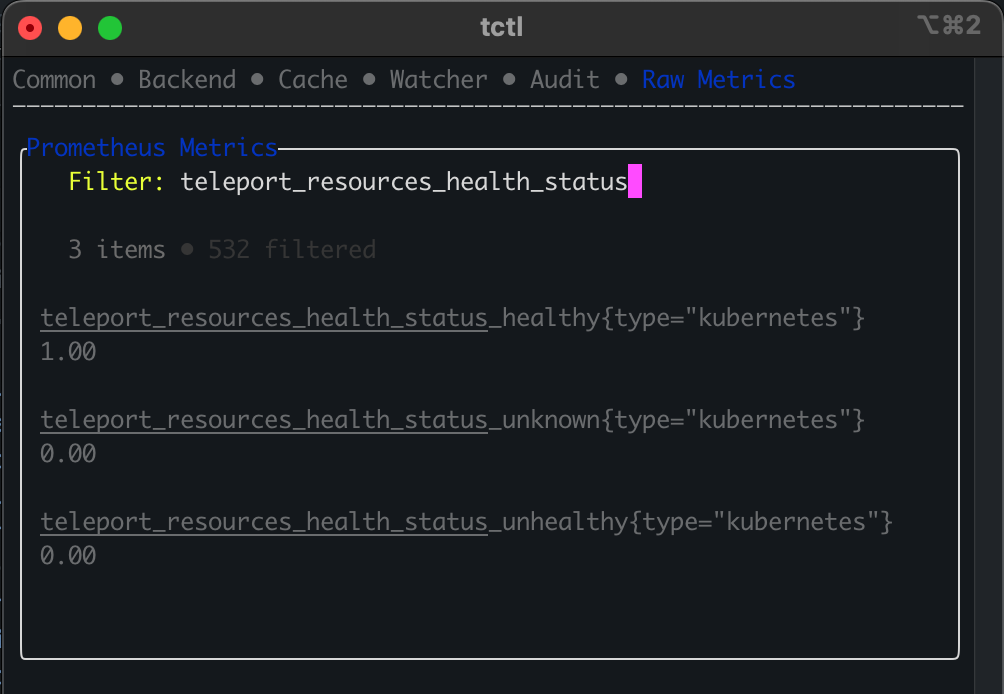Open the Backend tab
1004x694 pixels.
(x=187, y=80)
